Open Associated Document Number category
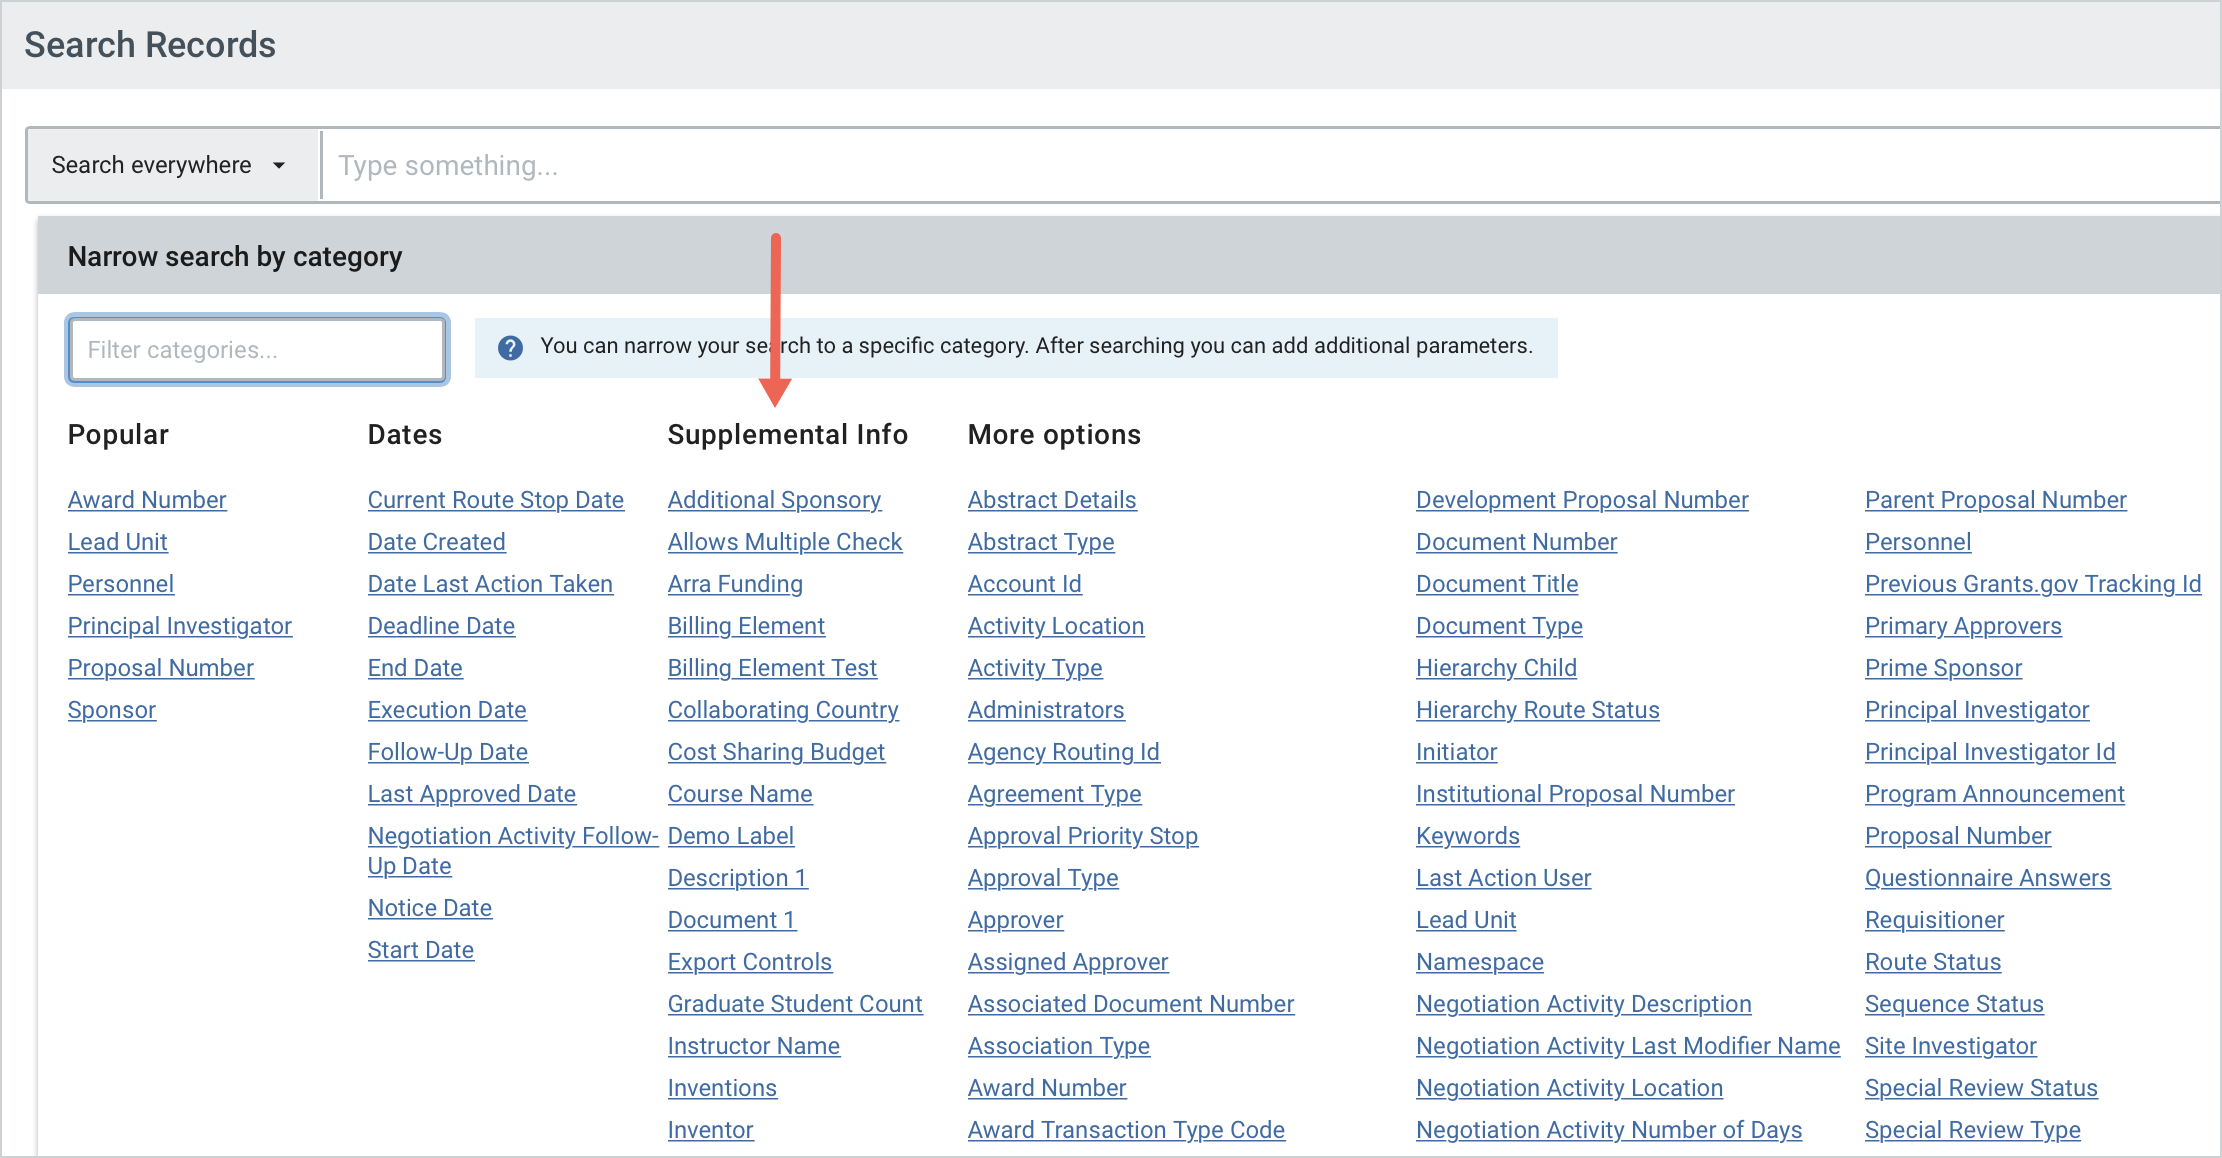This screenshot has height=1158, width=2222. pyautogui.click(x=1131, y=1004)
